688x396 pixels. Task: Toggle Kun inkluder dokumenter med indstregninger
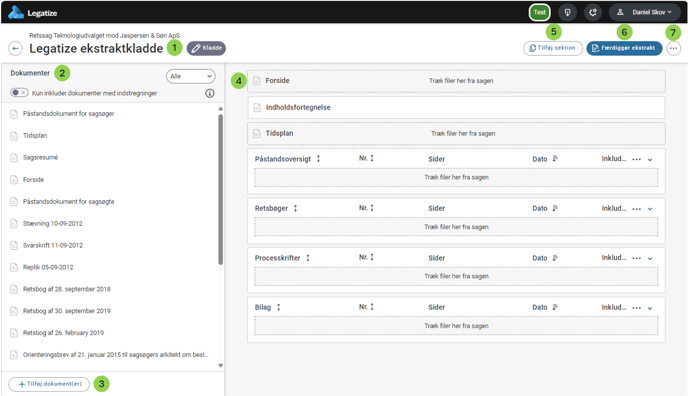point(19,93)
